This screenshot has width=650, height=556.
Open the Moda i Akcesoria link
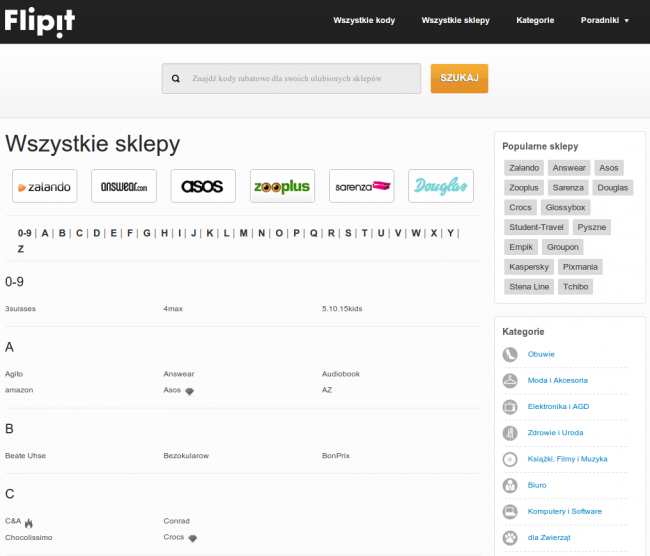(558, 381)
